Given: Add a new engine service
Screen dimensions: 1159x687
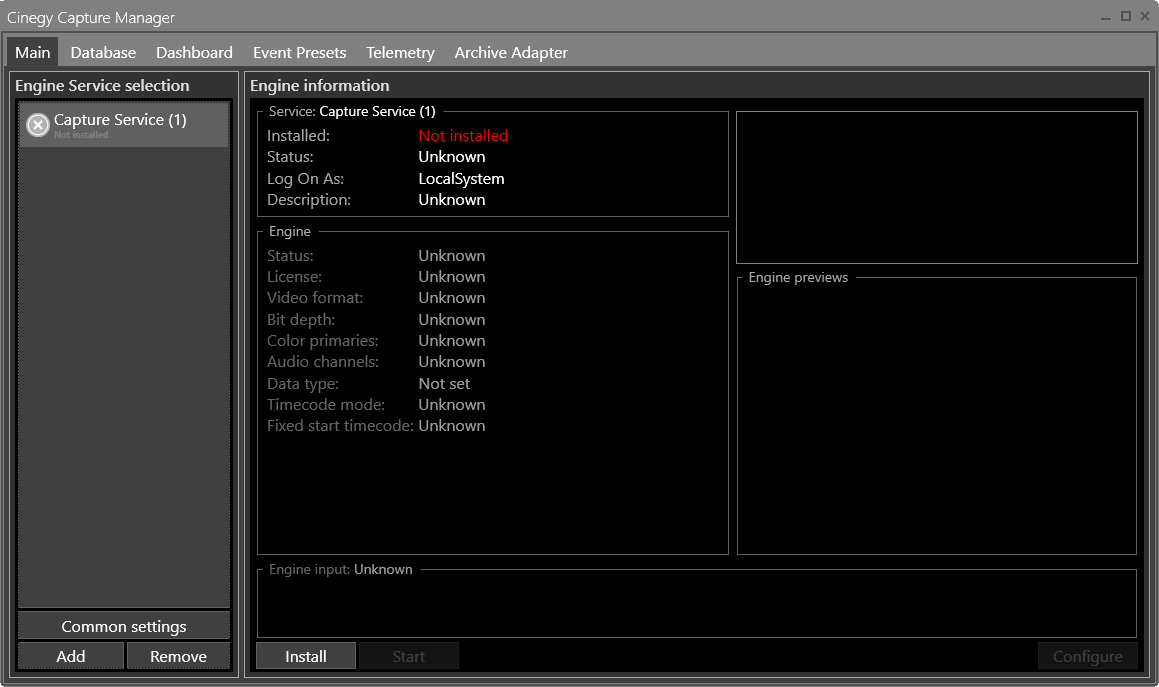Looking at the screenshot, I should pos(71,656).
